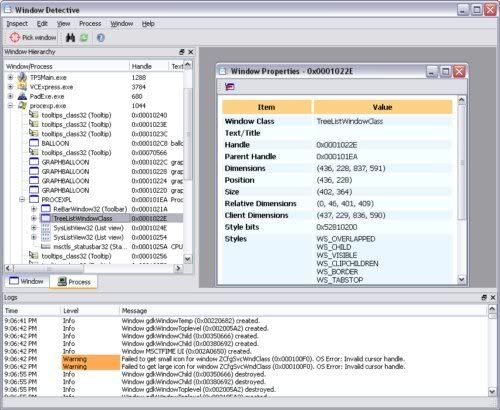This screenshot has width=500, height=410.
Task: Switch to the Process tab
Action: coord(74,282)
